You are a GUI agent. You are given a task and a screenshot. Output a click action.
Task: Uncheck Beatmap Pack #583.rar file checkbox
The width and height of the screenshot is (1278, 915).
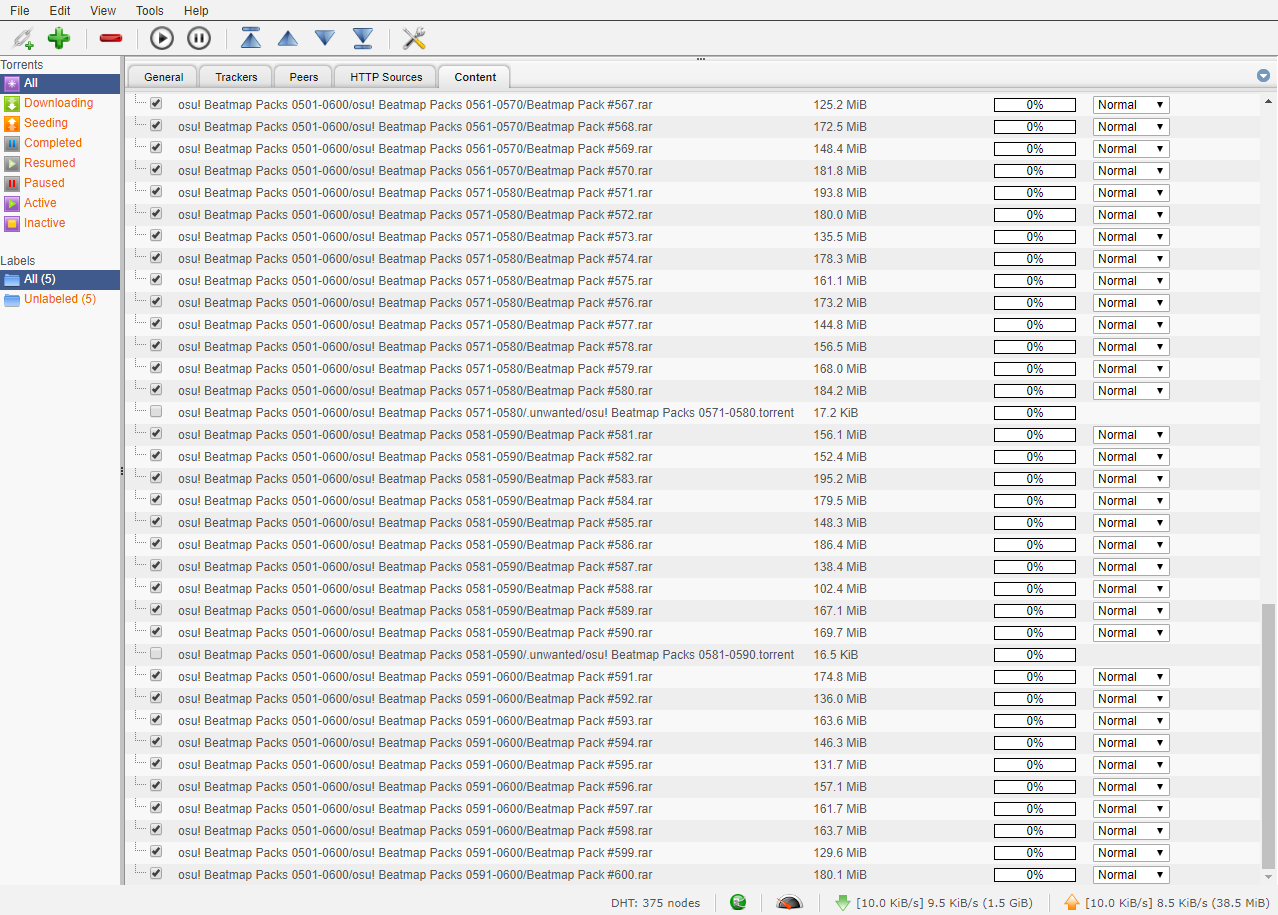tap(156, 477)
